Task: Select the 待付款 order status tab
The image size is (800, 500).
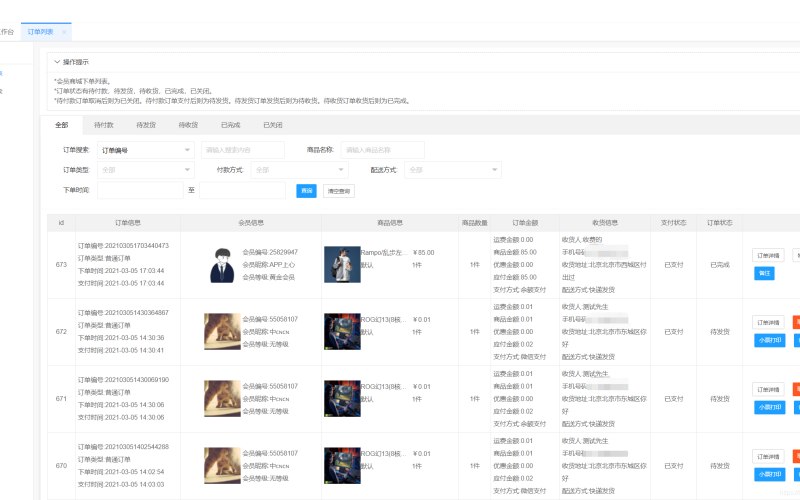Action: pos(104,125)
